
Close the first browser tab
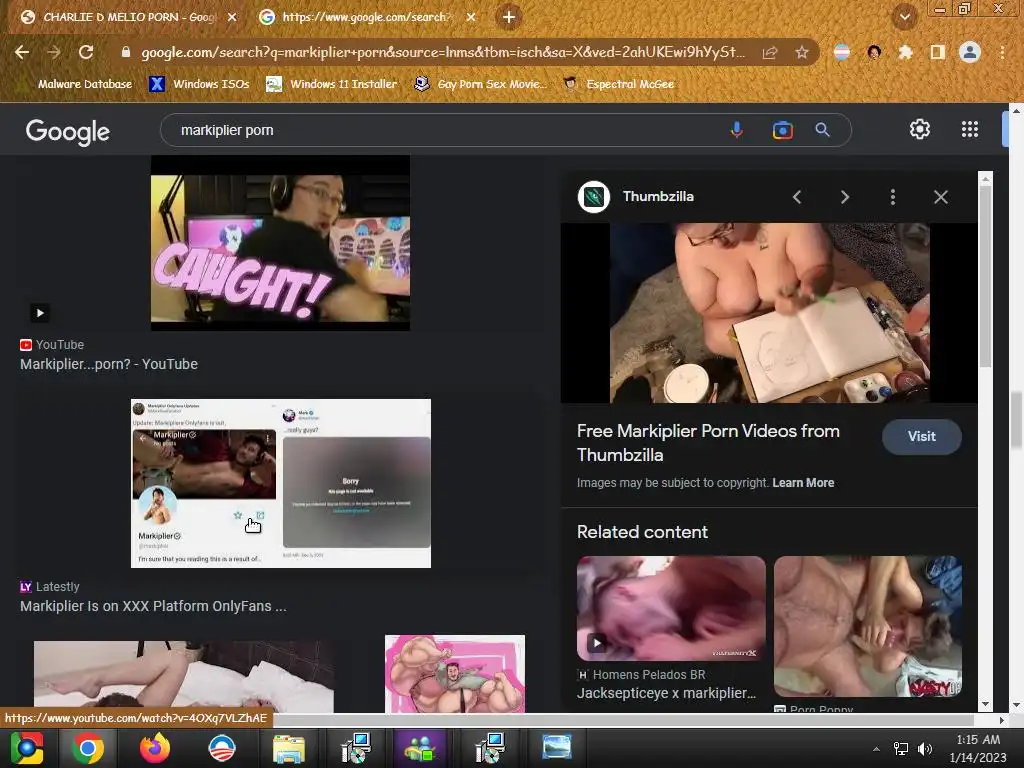point(232,18)
